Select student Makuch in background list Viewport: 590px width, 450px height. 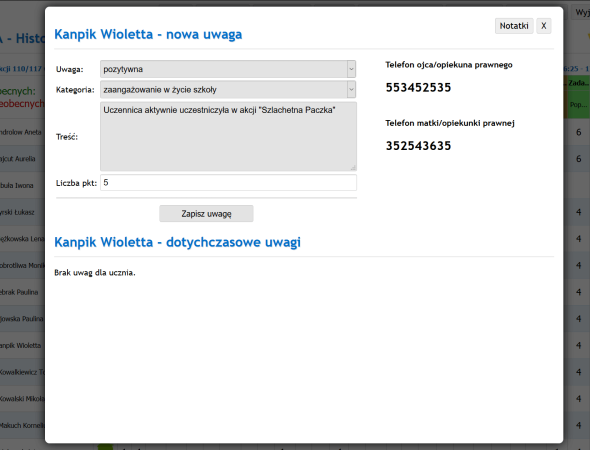[22, 426]
